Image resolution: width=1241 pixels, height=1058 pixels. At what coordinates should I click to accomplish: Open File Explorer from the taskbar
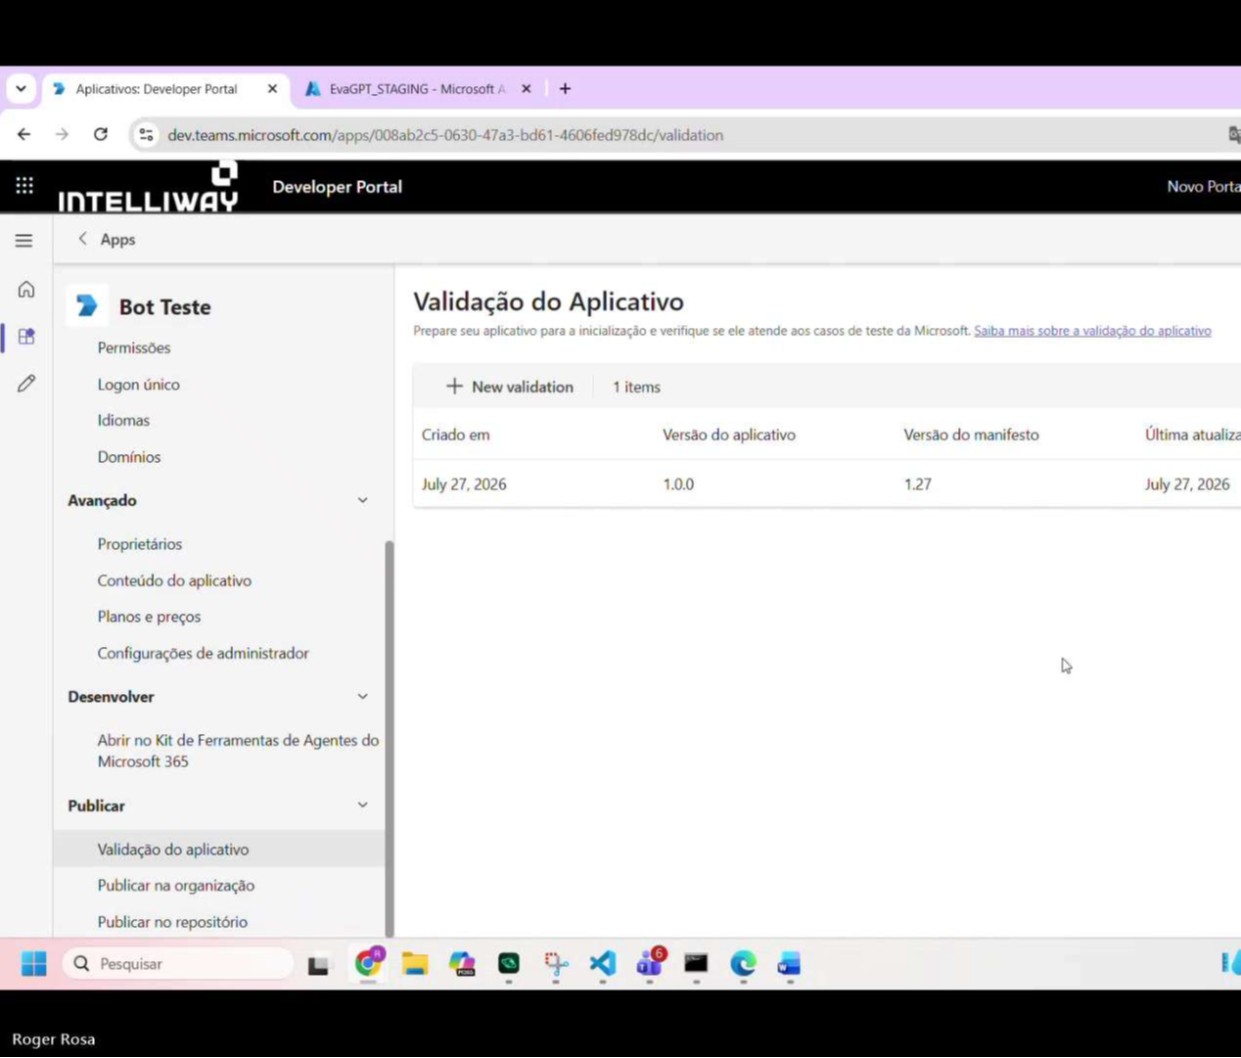(415, 964)
